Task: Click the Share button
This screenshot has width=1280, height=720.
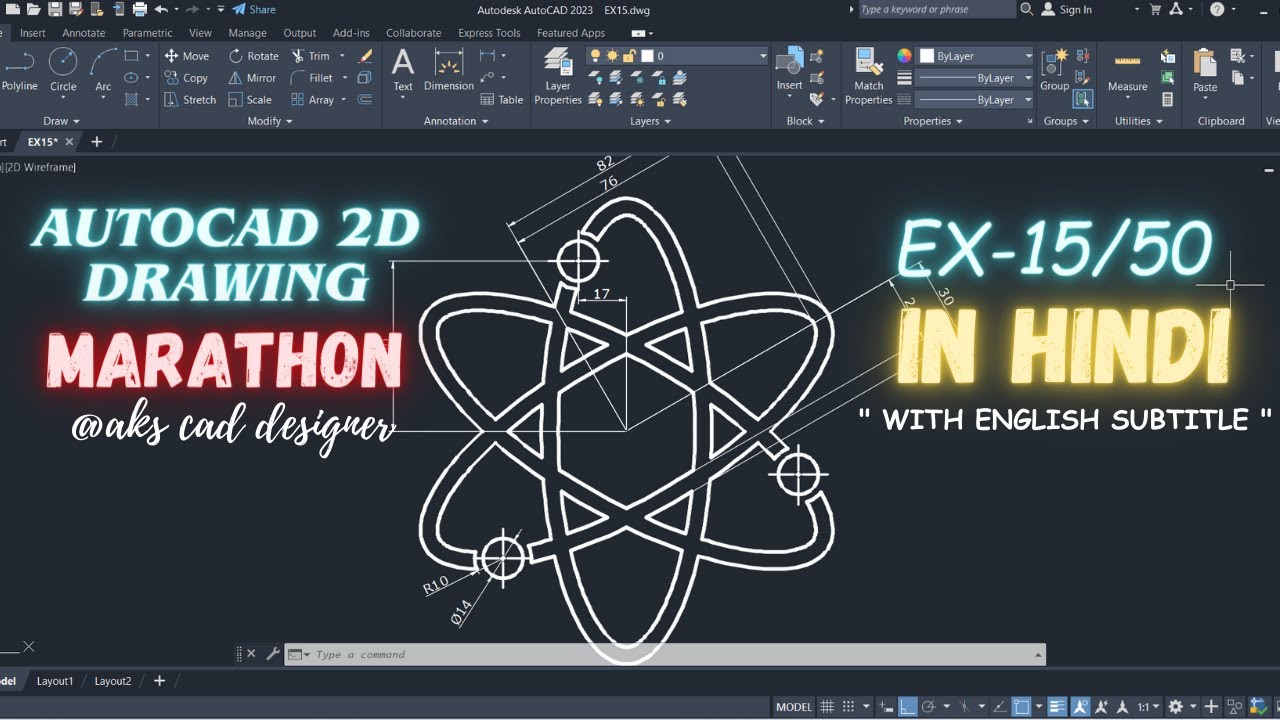Action: pyautogui.click(x=254, y=9)
